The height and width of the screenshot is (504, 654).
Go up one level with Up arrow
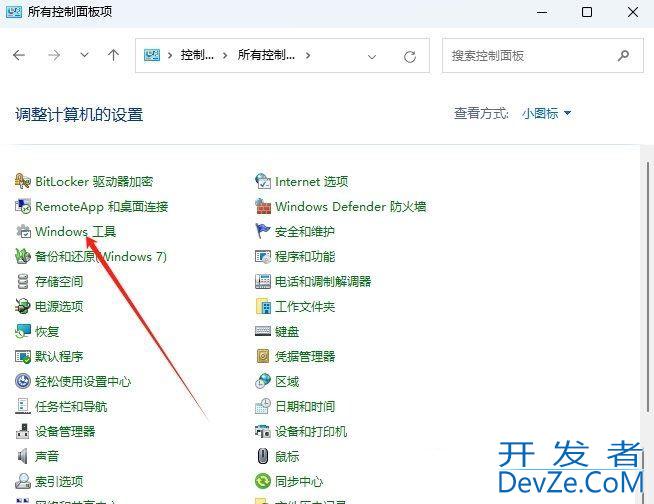point(113,55)
